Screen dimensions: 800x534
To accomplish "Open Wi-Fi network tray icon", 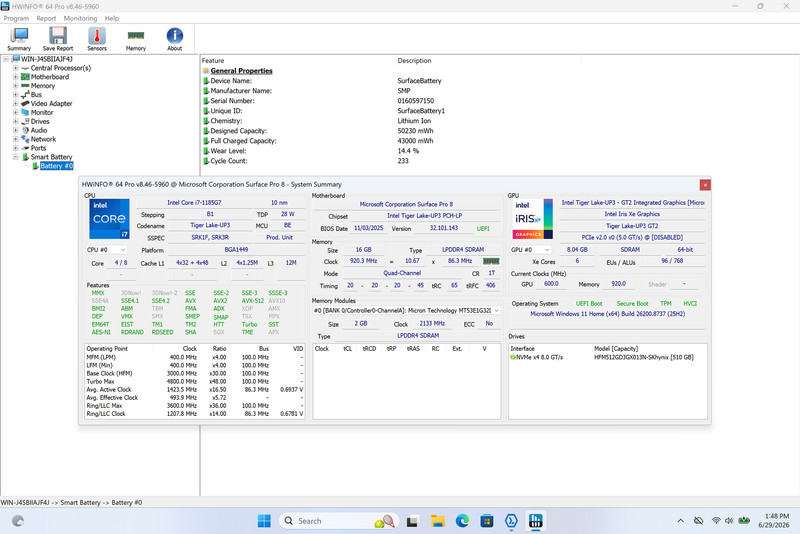I will [x=716, y=521].
